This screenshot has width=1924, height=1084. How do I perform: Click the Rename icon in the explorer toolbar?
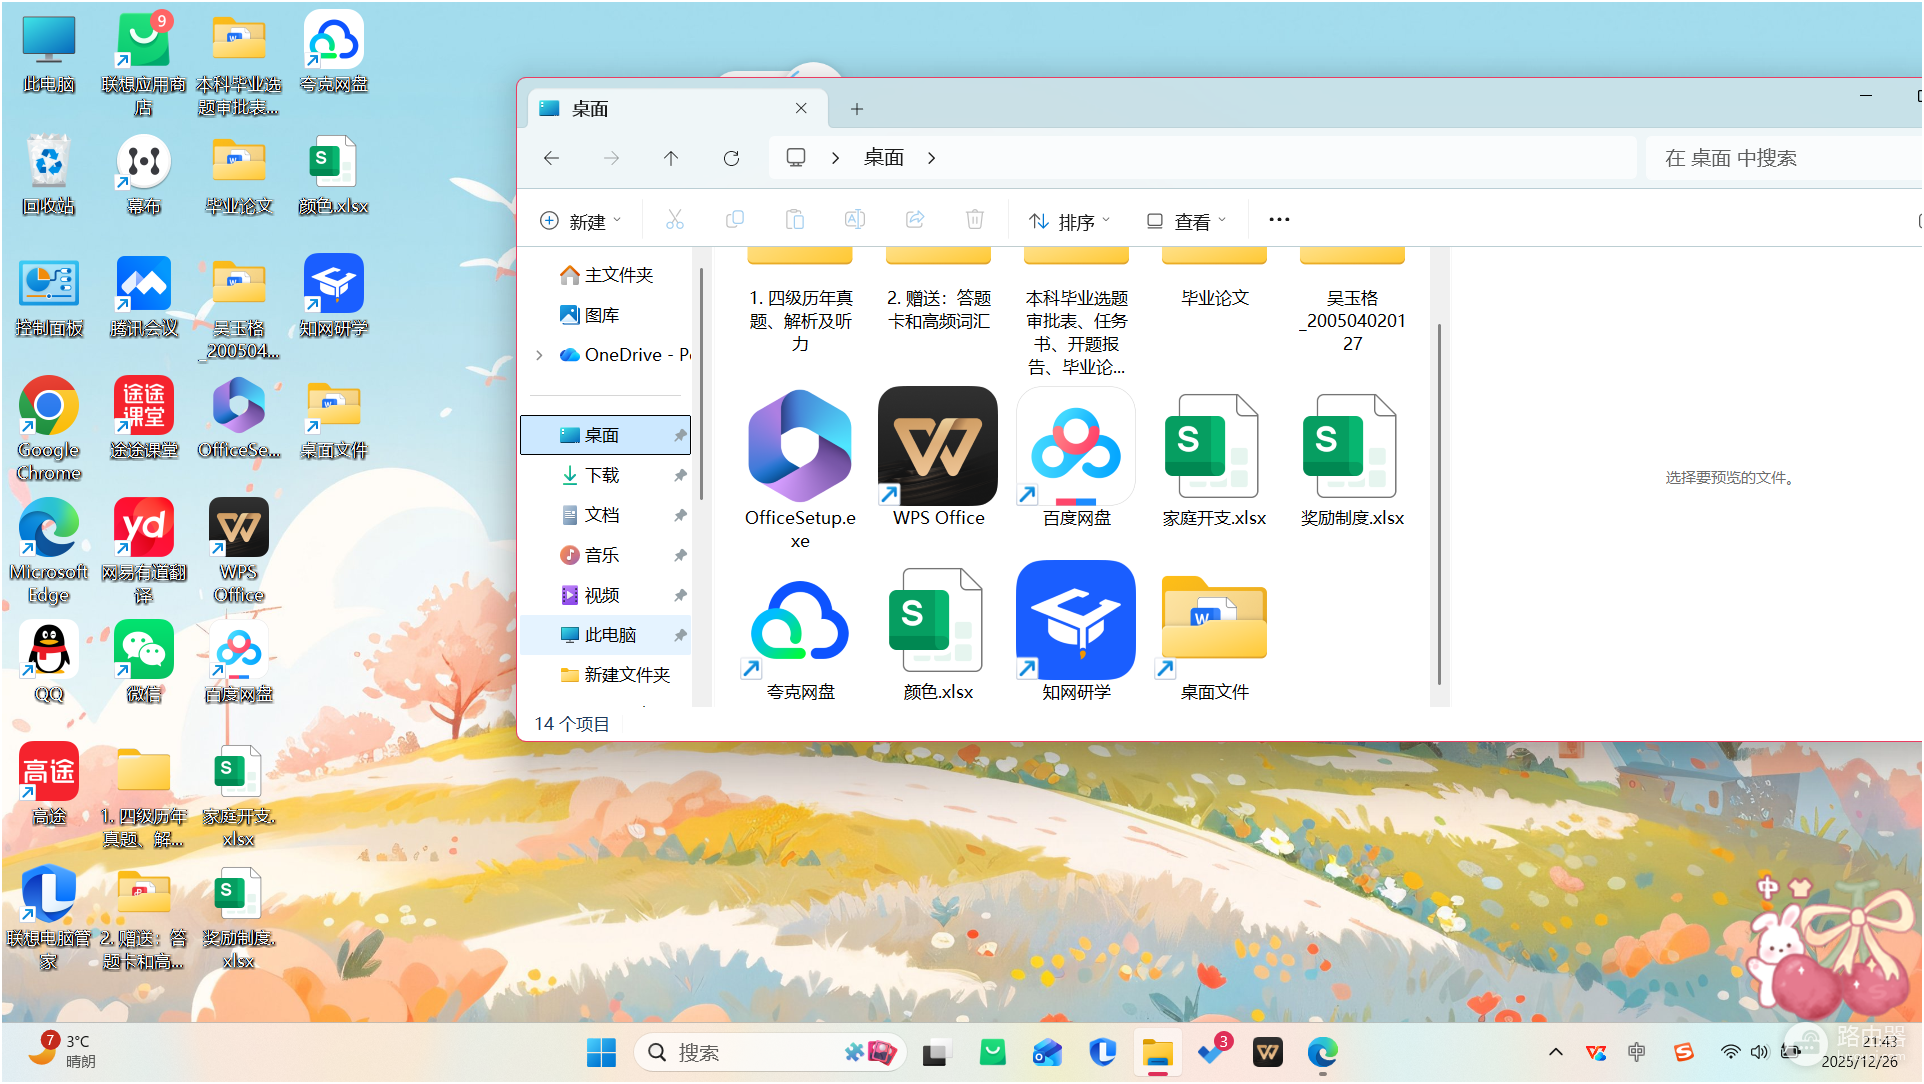click(x=855, y=220)
